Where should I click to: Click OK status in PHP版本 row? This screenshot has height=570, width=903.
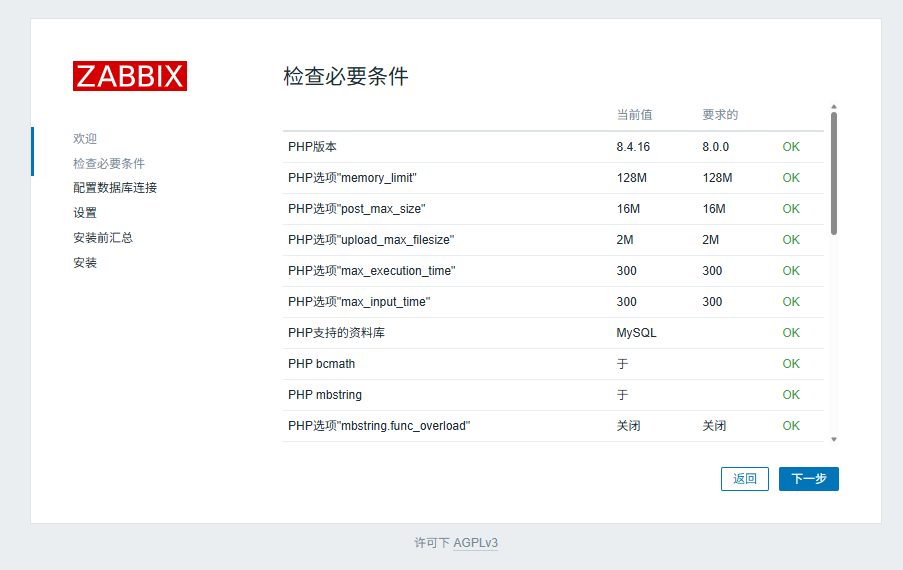pos(791,147)
